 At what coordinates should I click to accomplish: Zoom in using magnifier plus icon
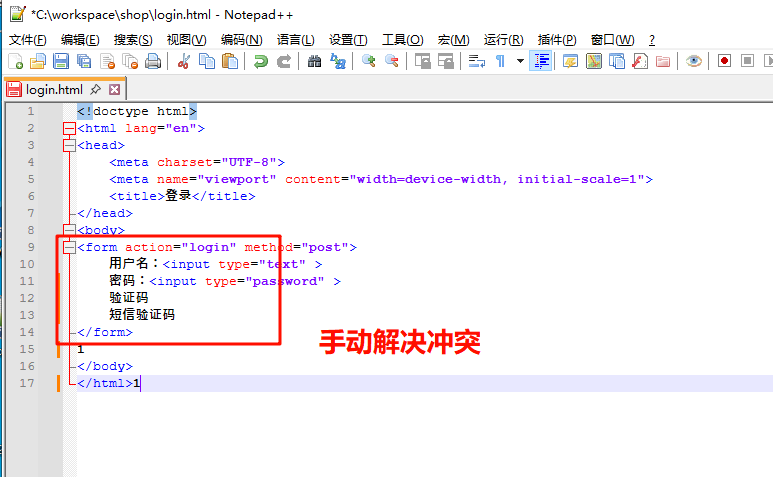click(x=369, y=62)
